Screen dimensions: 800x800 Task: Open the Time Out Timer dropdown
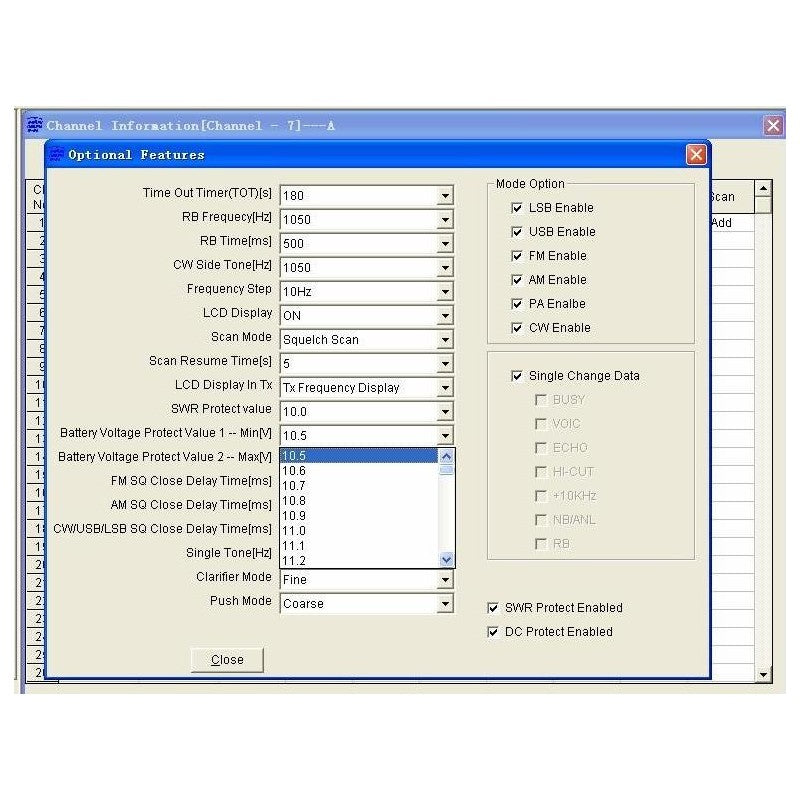(x=444, y=195)
